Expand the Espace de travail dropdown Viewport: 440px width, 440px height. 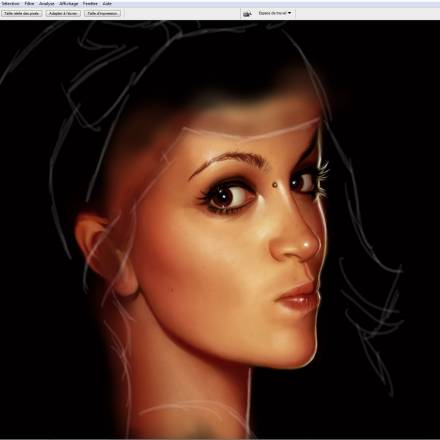click(x=275, y=13)
